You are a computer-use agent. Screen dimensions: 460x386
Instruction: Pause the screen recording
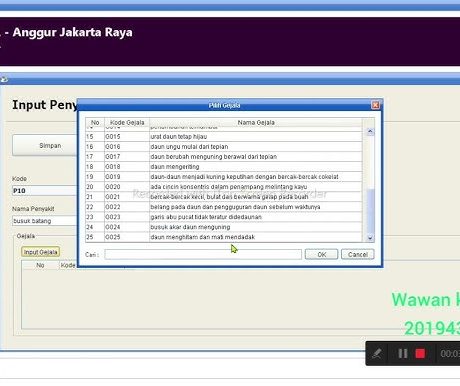coord(403,353)
